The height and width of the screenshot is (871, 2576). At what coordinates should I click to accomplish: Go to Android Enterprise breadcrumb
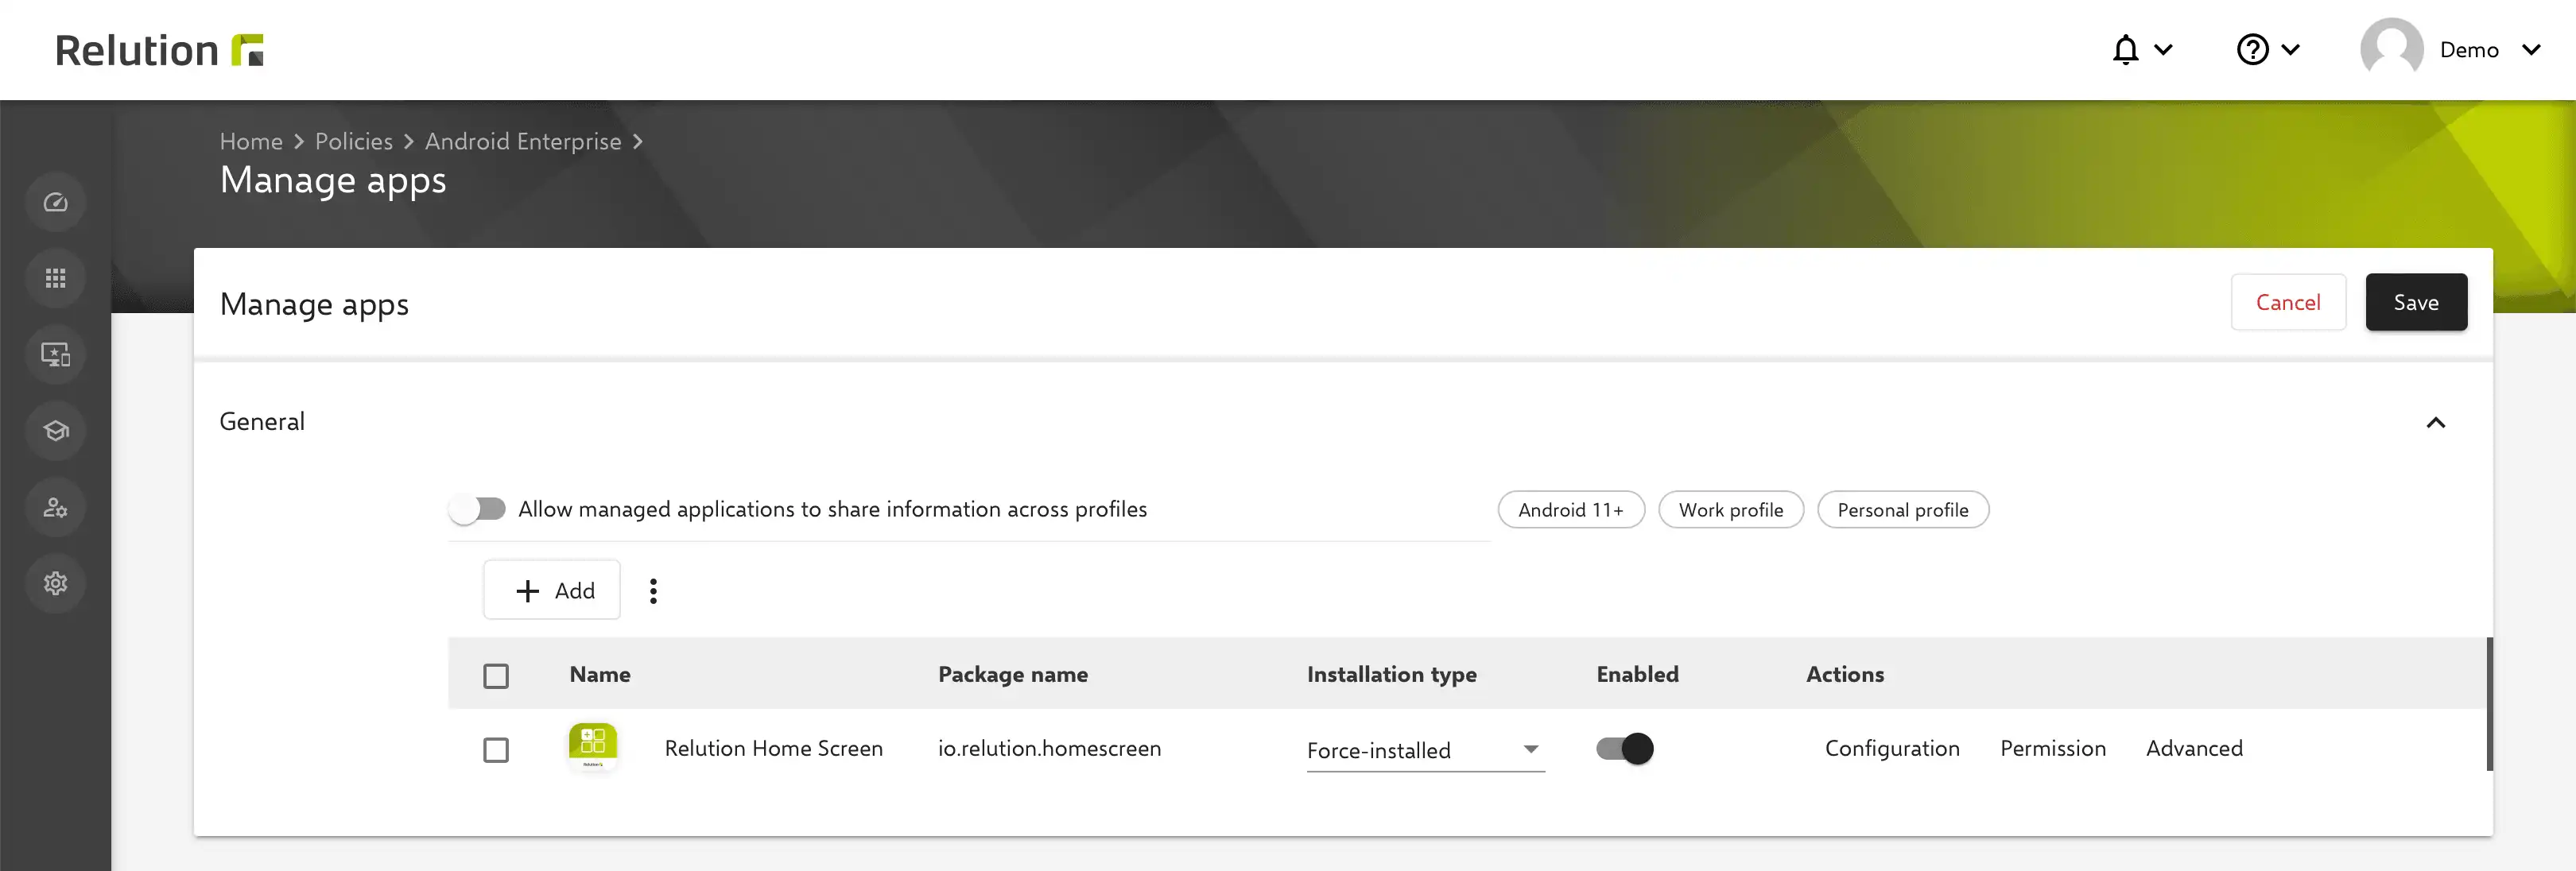(523, 142)
